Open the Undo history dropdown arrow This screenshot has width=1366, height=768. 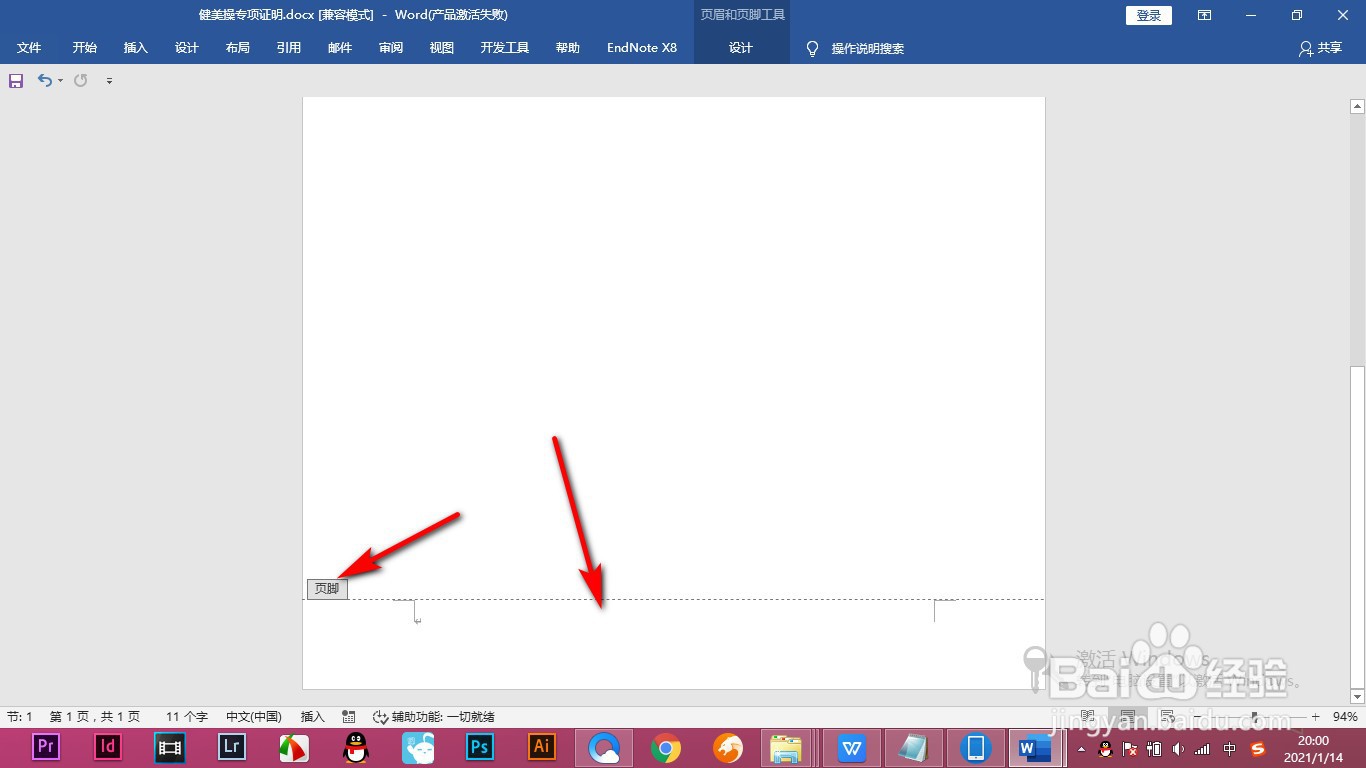pyautogui.click(x=60, y=81)
